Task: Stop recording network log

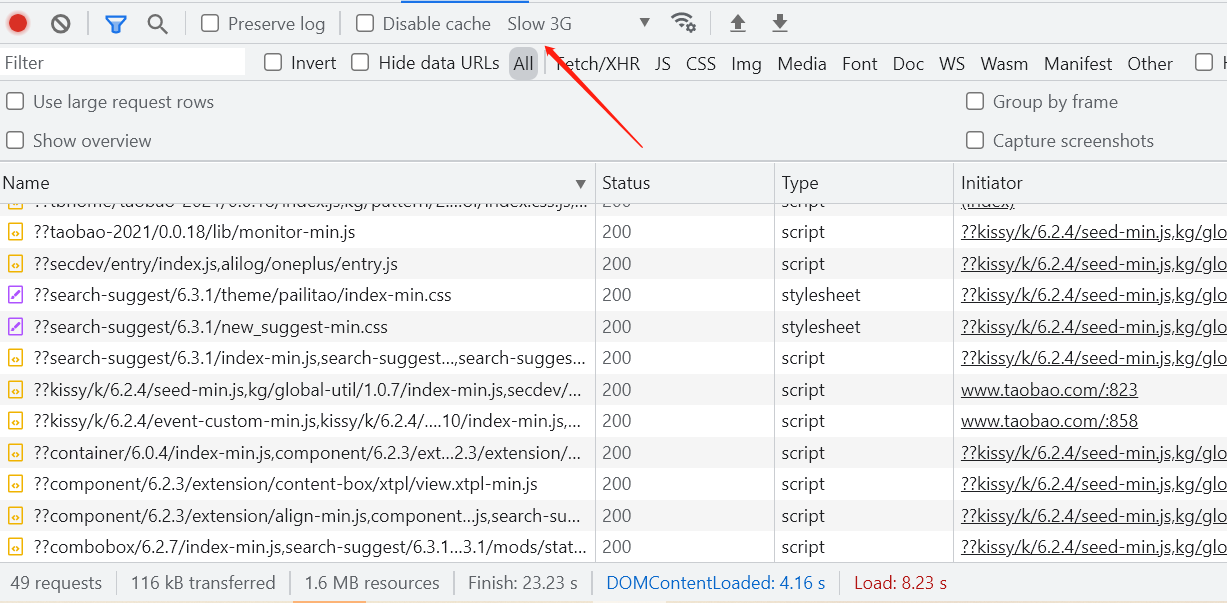Action: (x=18, y=23)
